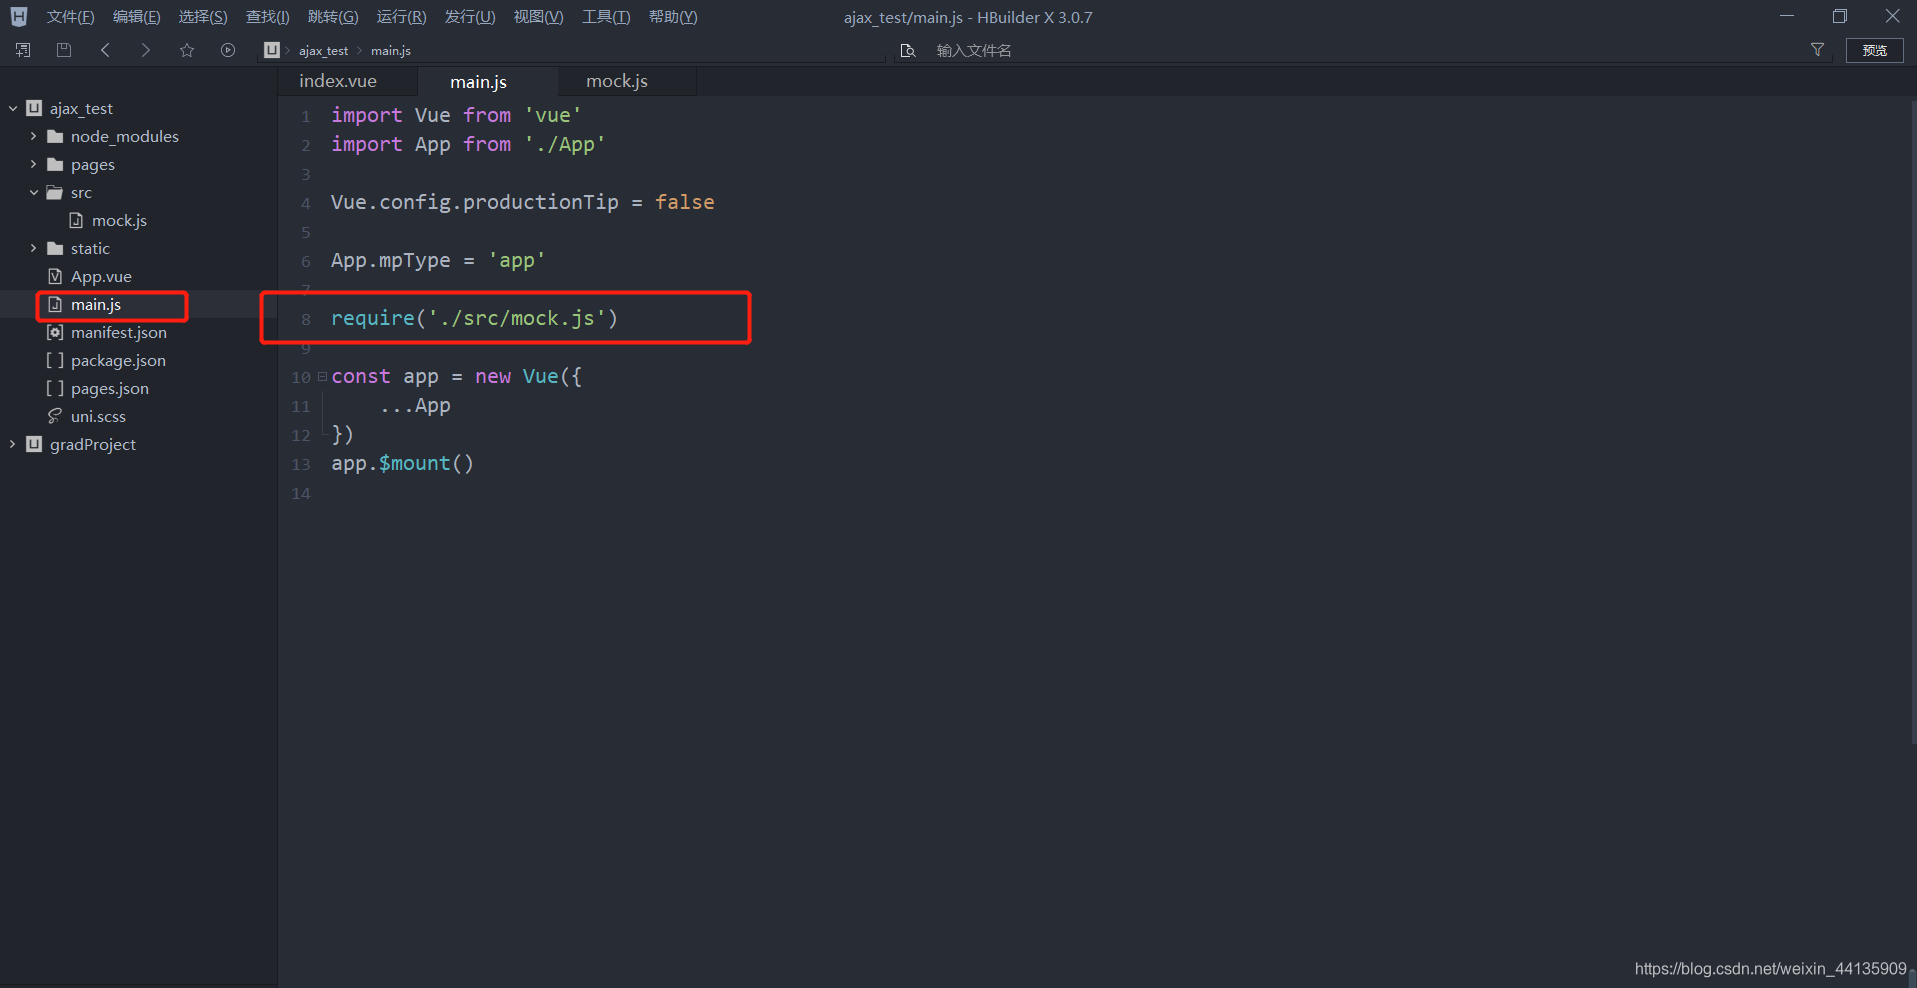Open the 查找(I) menu
Screen dimensions: 1917x988
(268, 17)
